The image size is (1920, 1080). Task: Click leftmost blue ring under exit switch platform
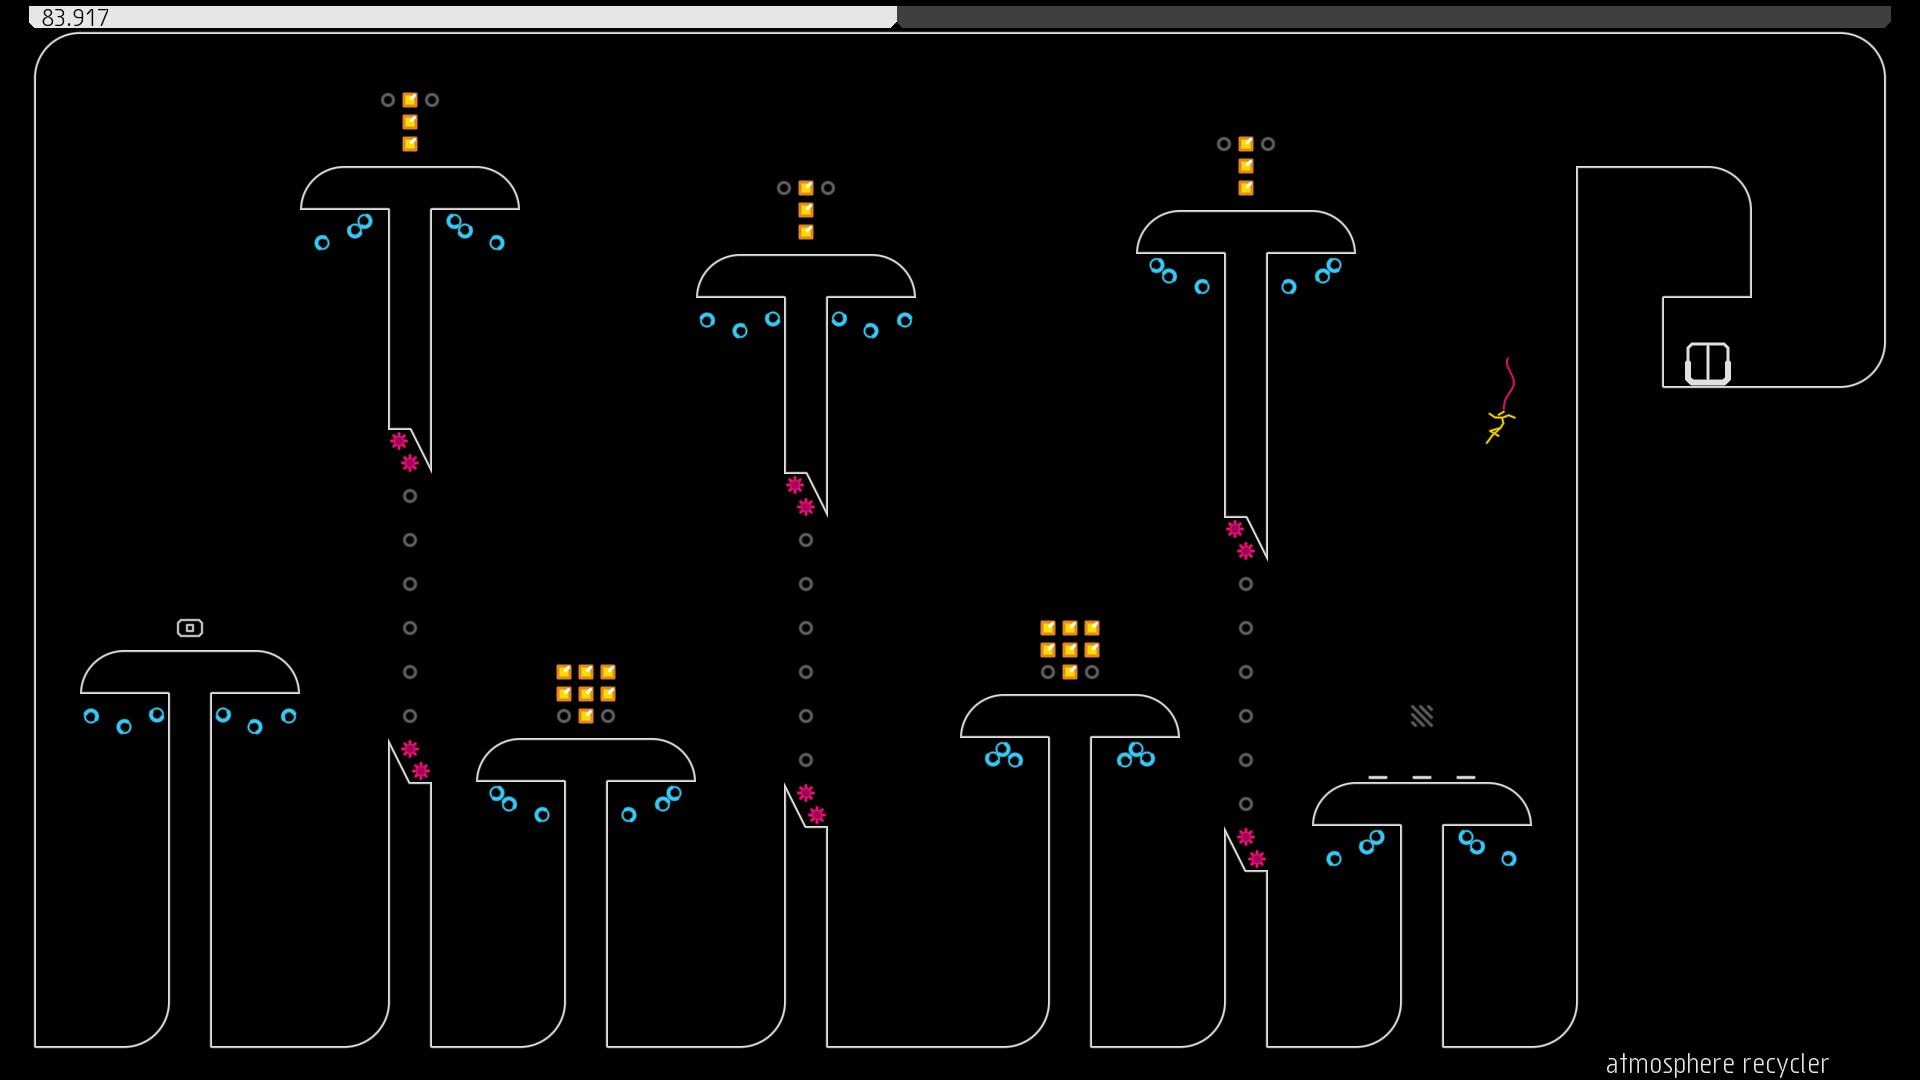91,716
